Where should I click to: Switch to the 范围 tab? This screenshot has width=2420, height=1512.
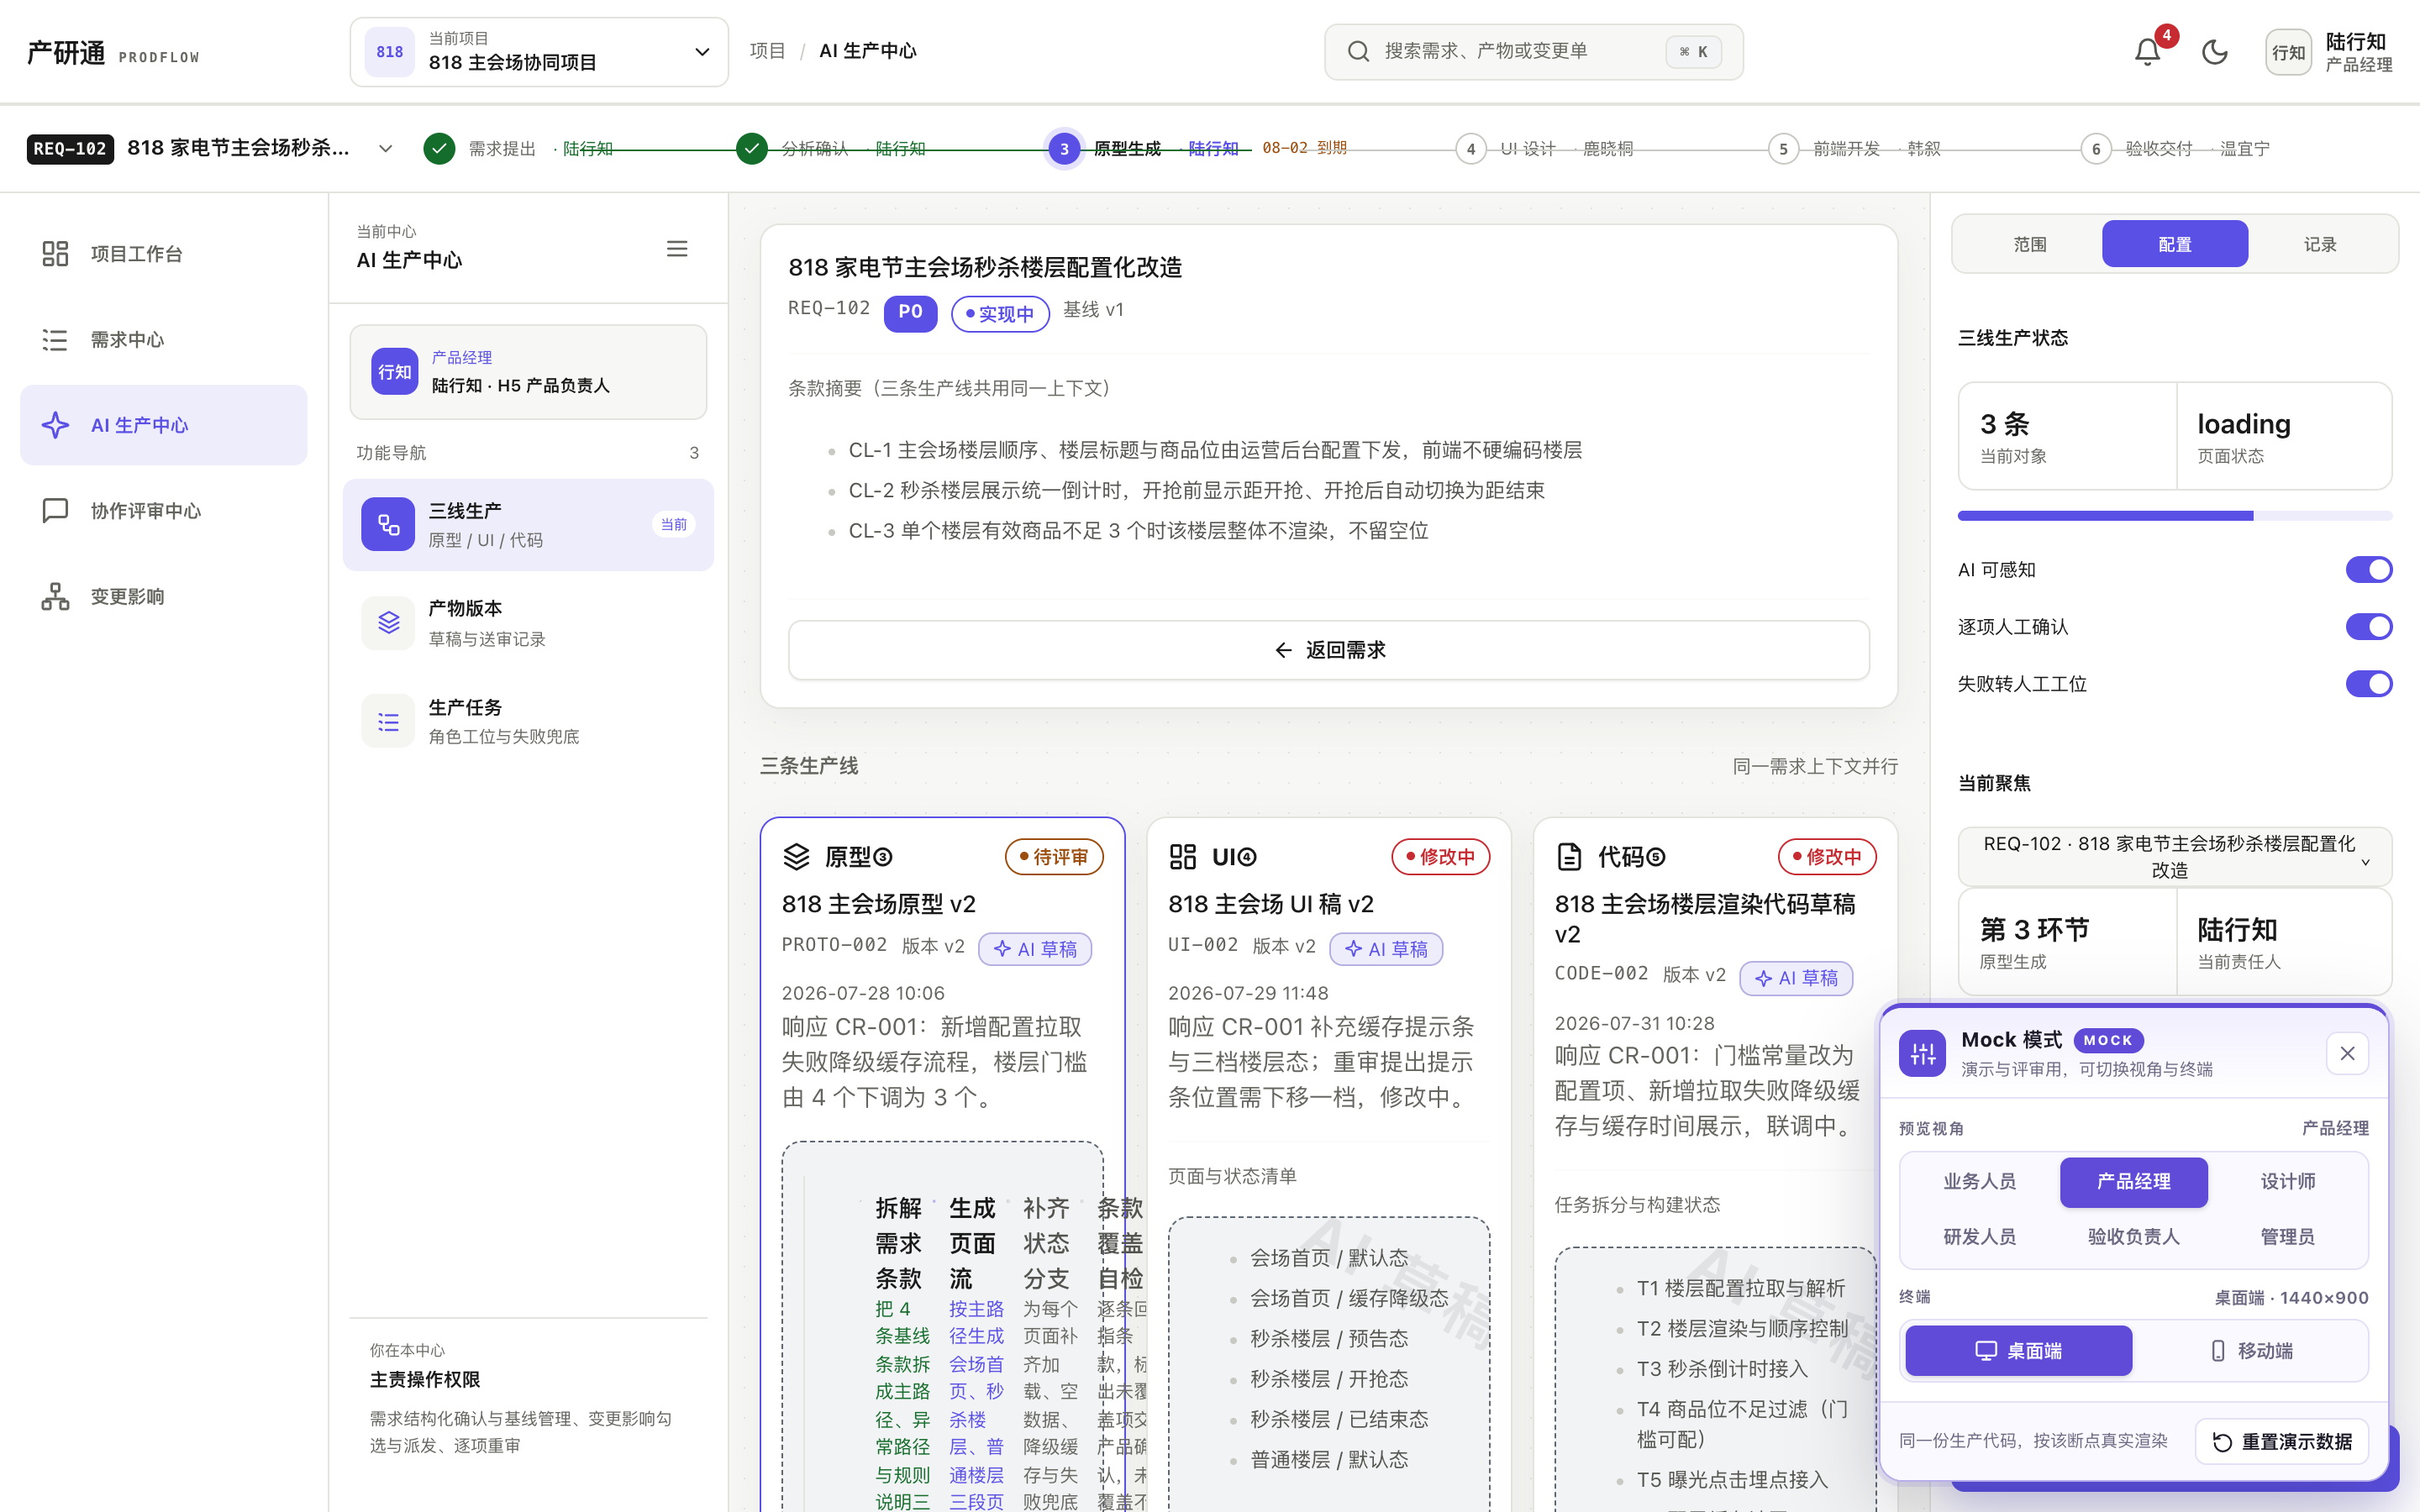tap(2030, 244)
